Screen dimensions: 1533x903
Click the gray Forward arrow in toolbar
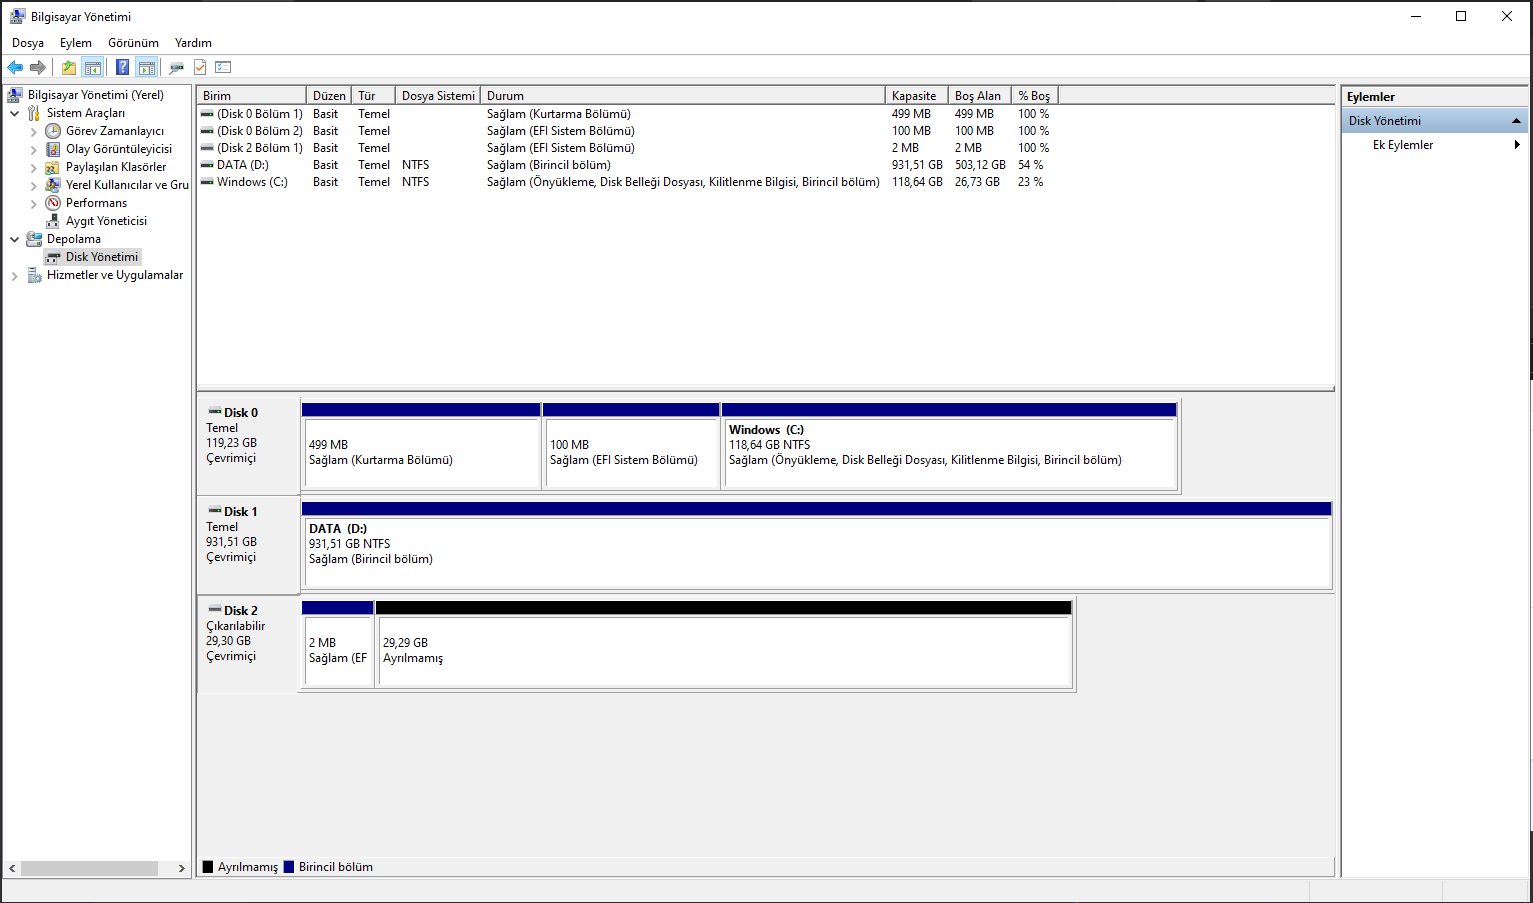(x=38, y=67)
